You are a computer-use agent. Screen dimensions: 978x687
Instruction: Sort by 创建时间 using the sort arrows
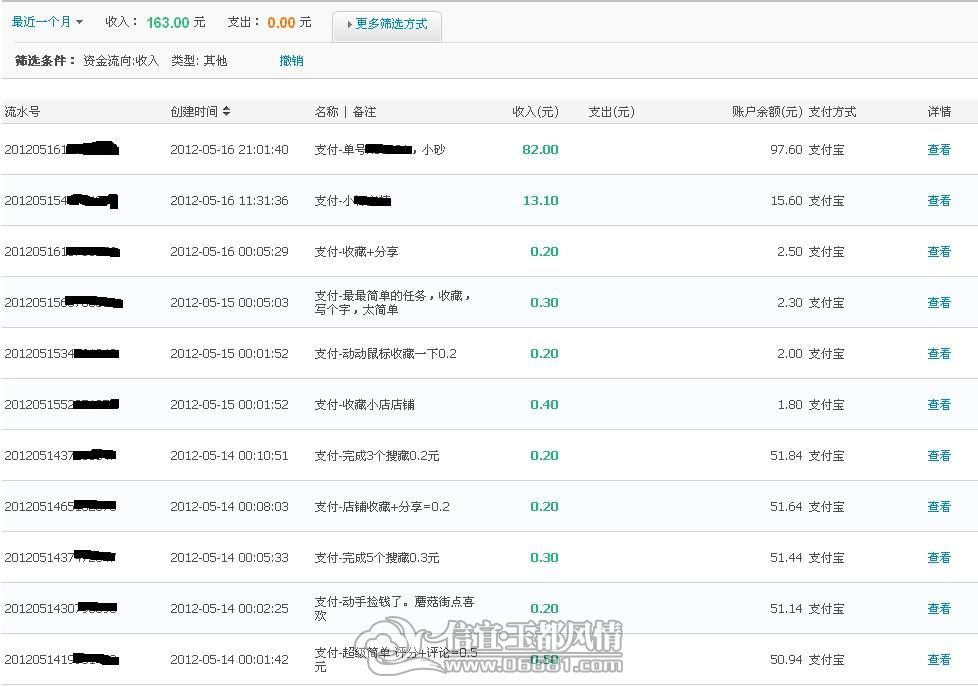tap(226, 111)
